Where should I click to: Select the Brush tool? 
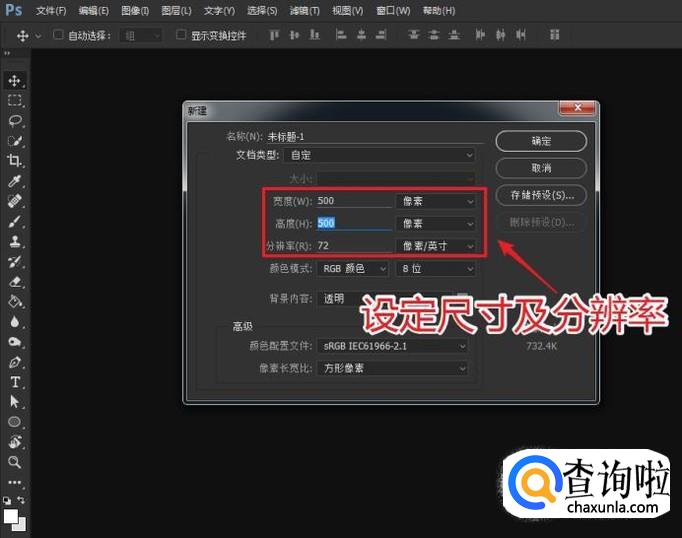(x=14, y=221)
